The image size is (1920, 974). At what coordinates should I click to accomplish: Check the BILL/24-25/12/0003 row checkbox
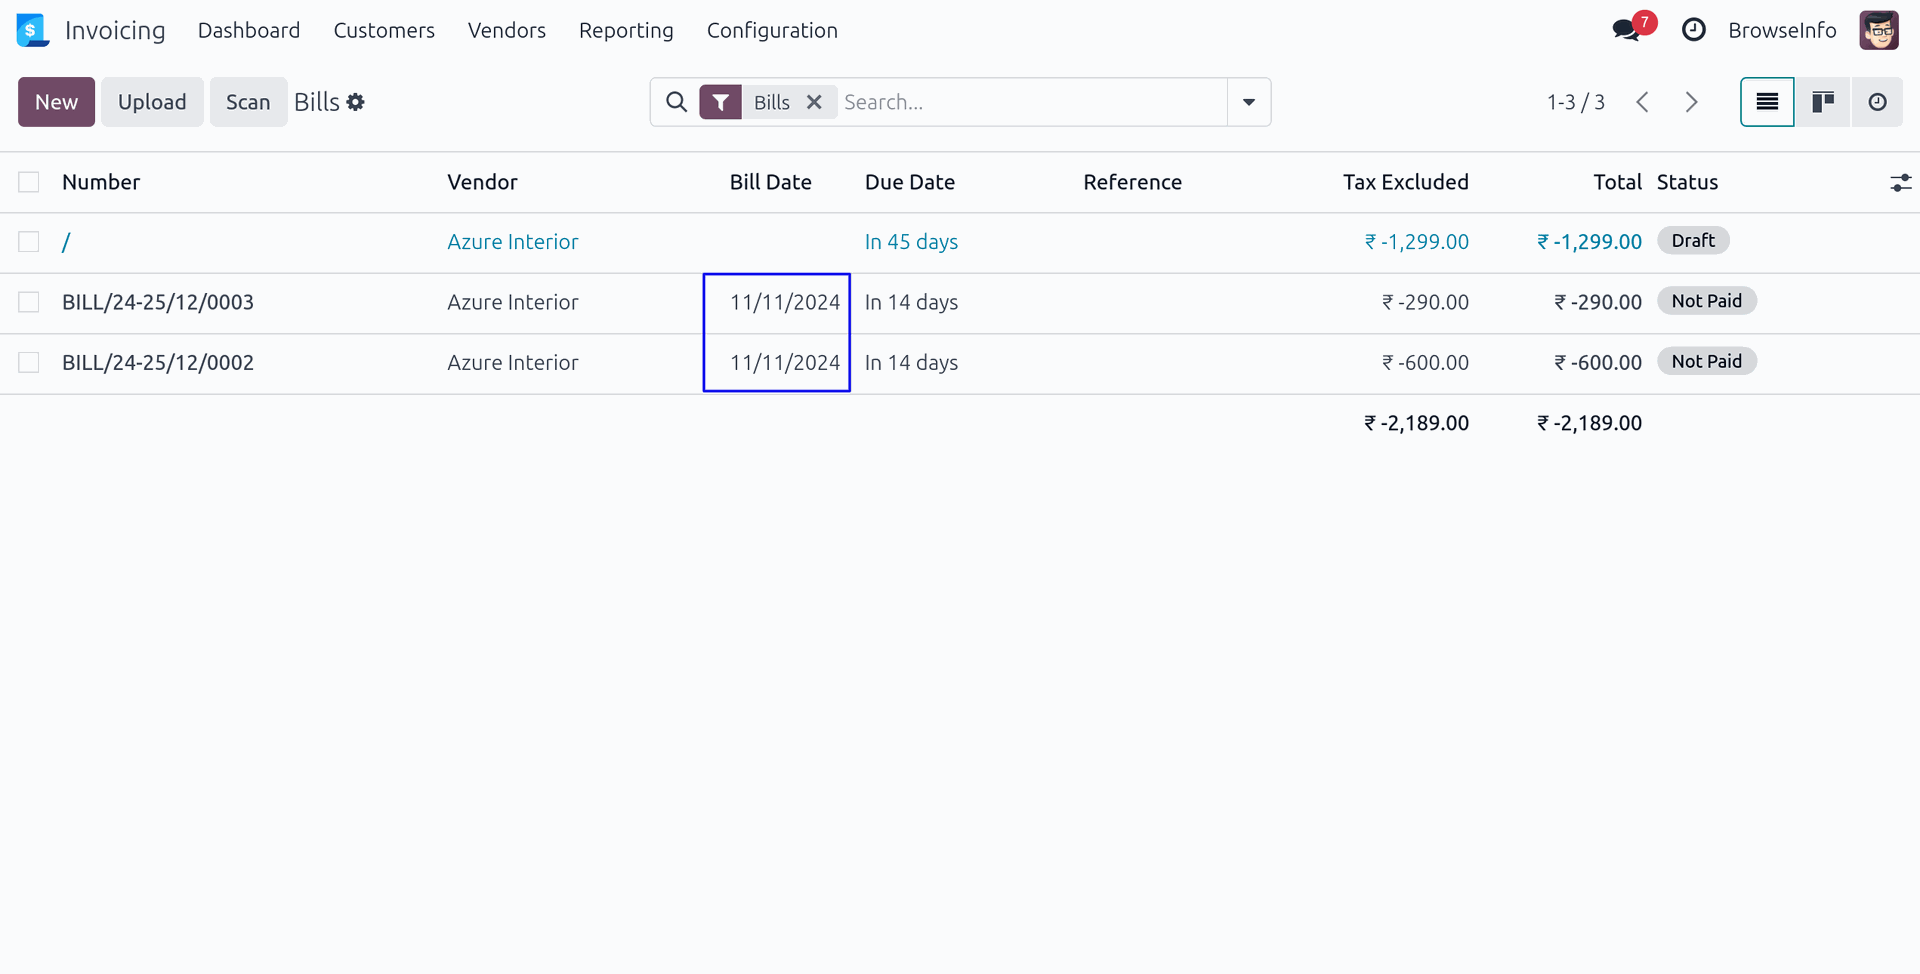[29, 302]
